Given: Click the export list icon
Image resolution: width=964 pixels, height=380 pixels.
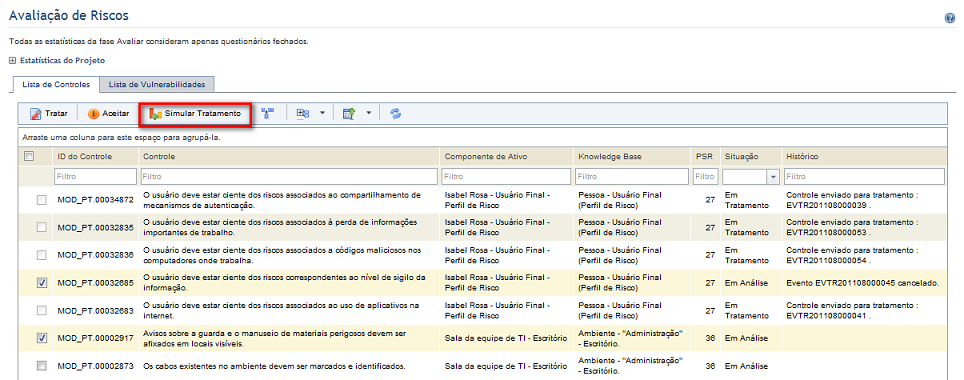Looking at the screenshot, I should [x=349, y=113].
